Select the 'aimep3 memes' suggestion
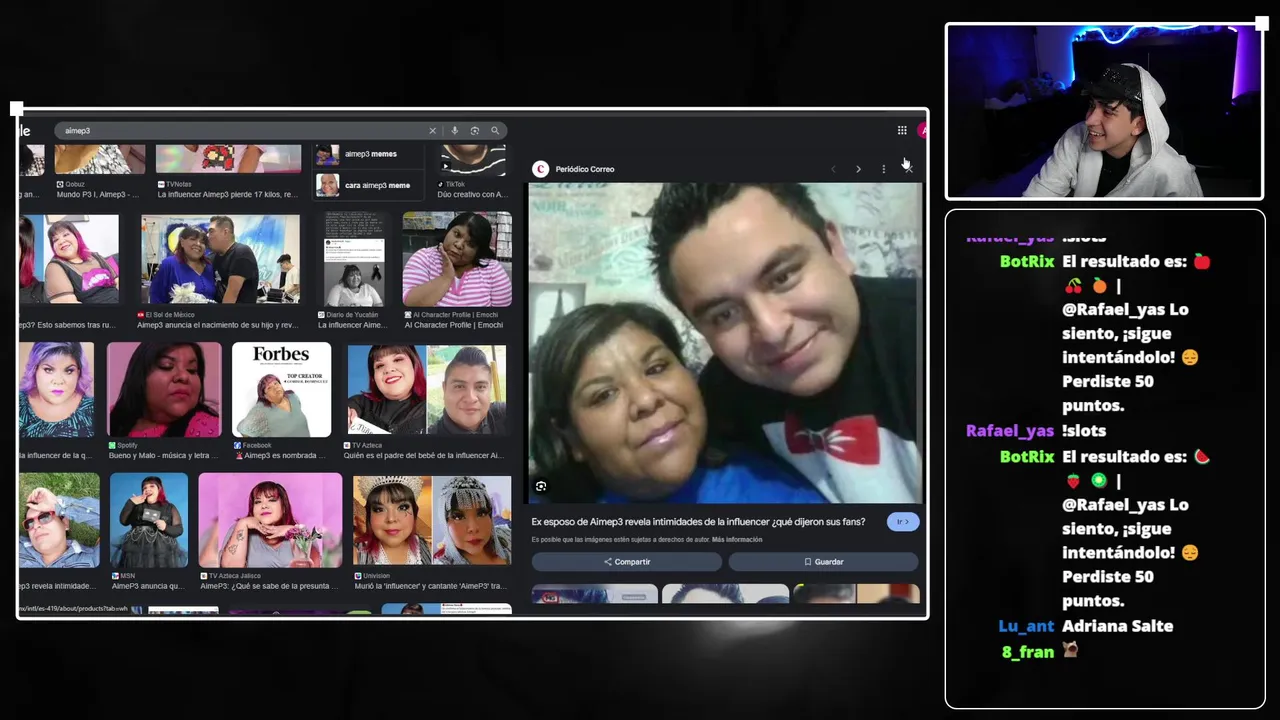 tap(368, 154)
